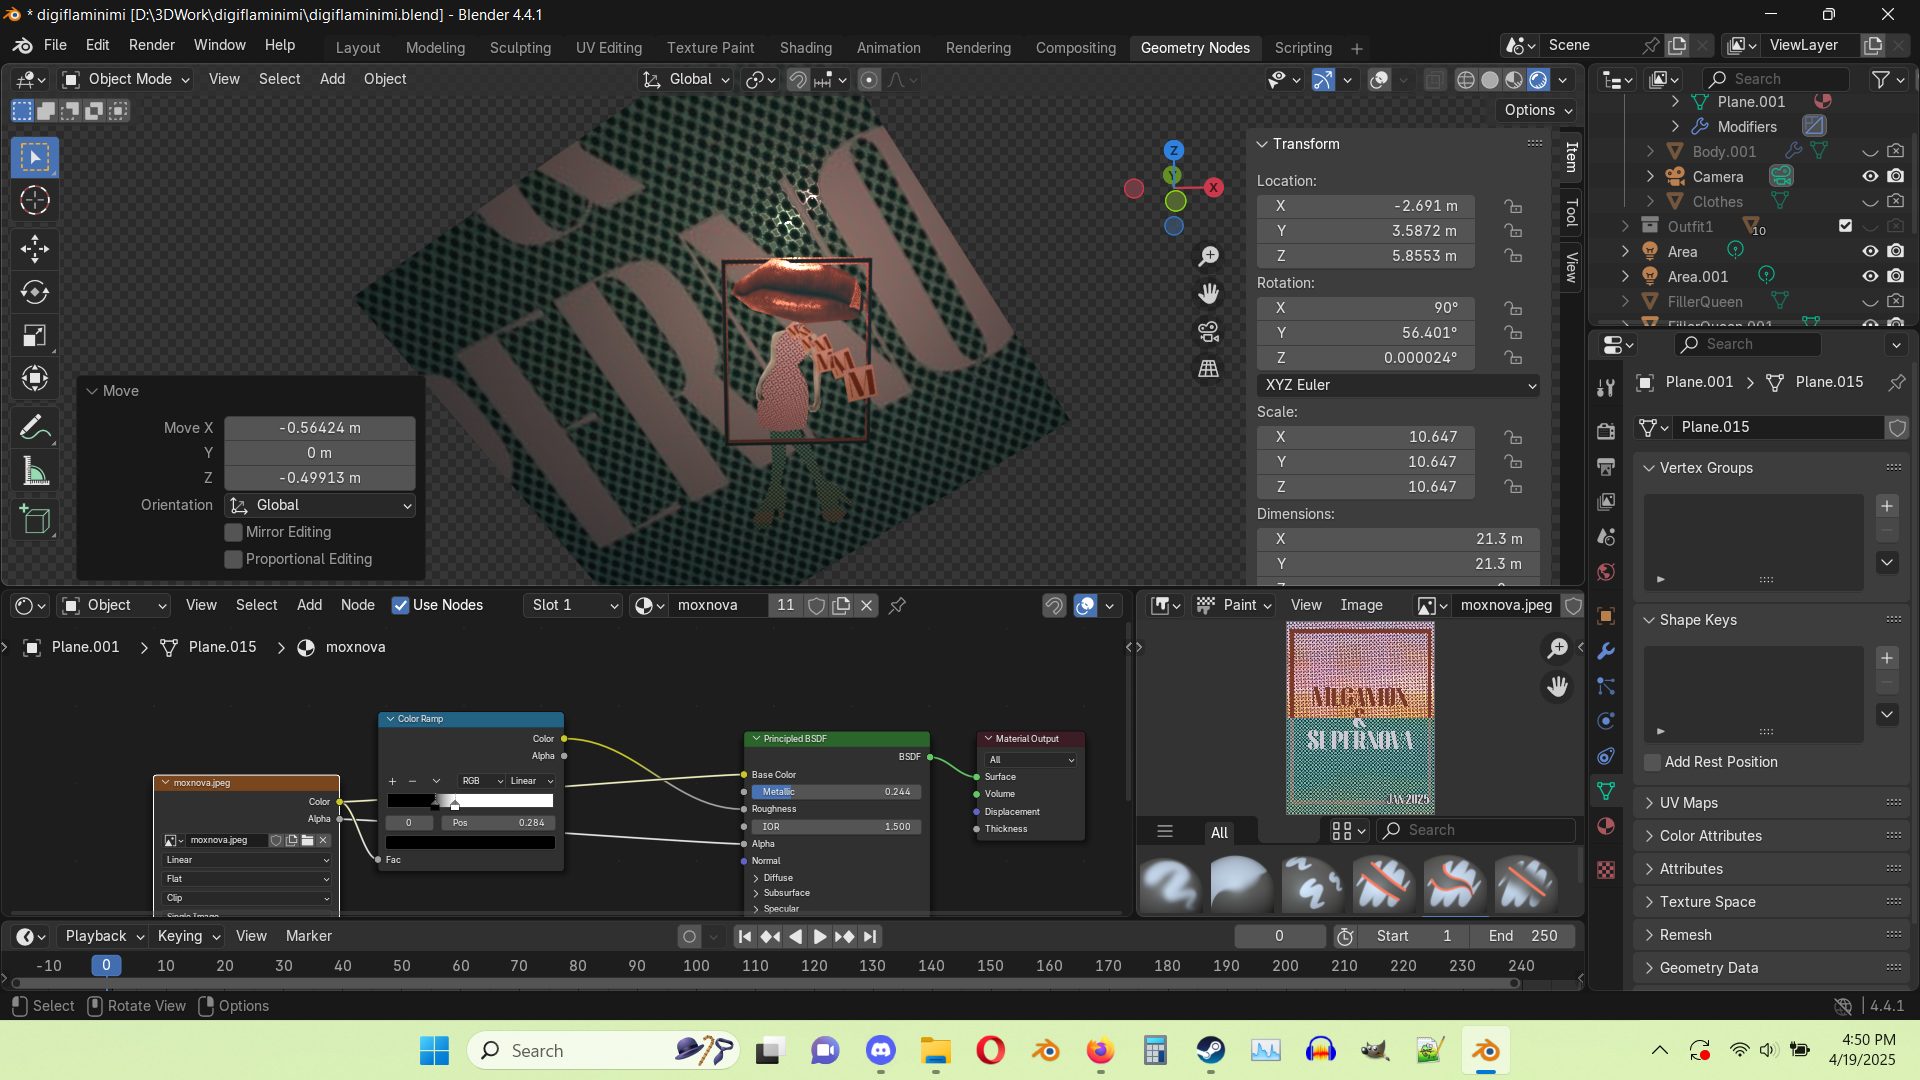This screenshot has width=1920, height=1080.
Task: Open the Object Data green triangle tab
Action: (x=1606, y=791)
